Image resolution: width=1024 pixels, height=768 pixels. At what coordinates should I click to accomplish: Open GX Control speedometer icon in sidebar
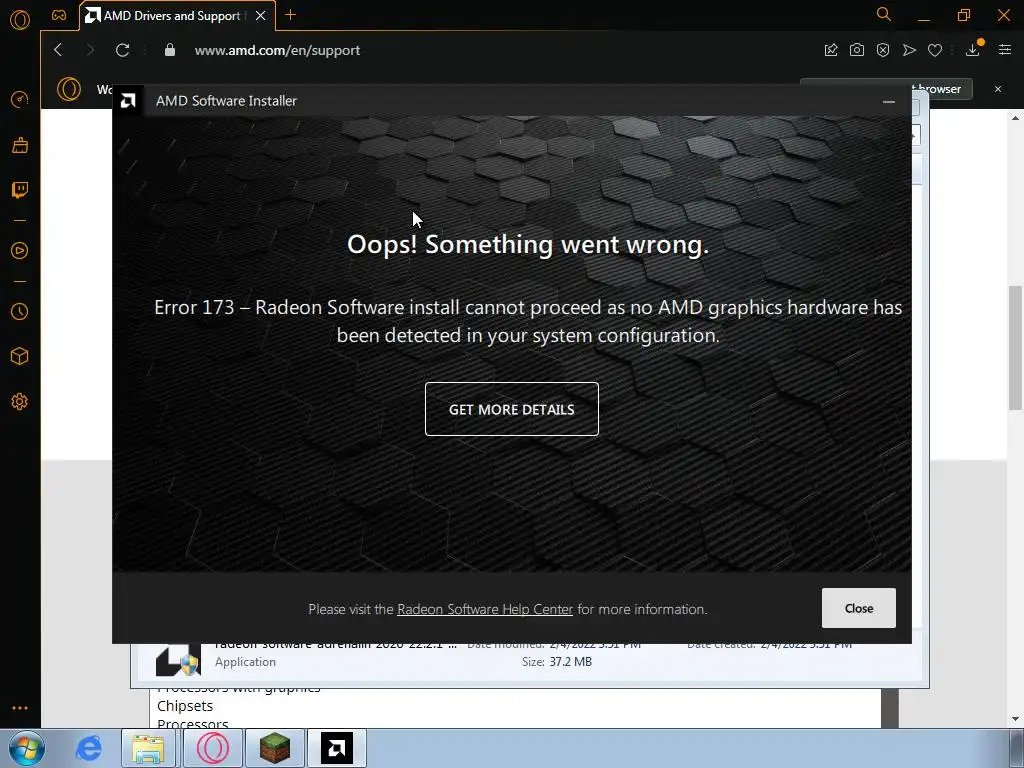click(20, 99)
